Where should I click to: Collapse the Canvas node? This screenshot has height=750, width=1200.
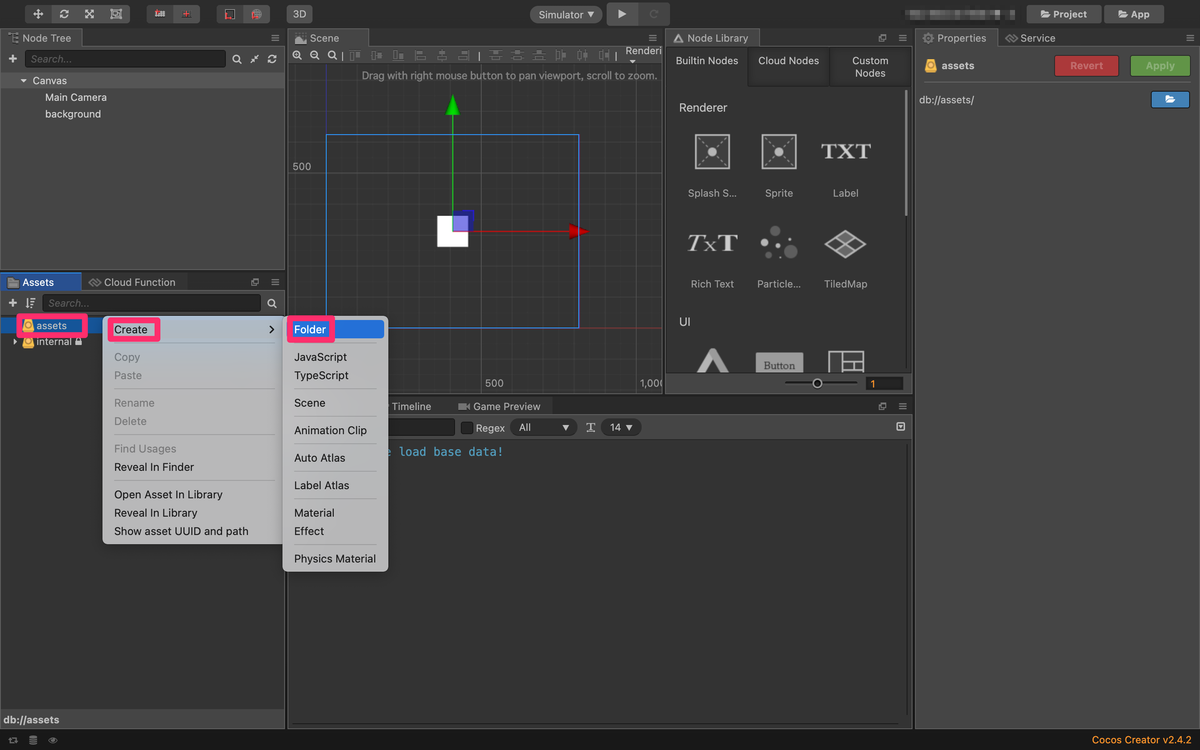[x=23, y=80]
